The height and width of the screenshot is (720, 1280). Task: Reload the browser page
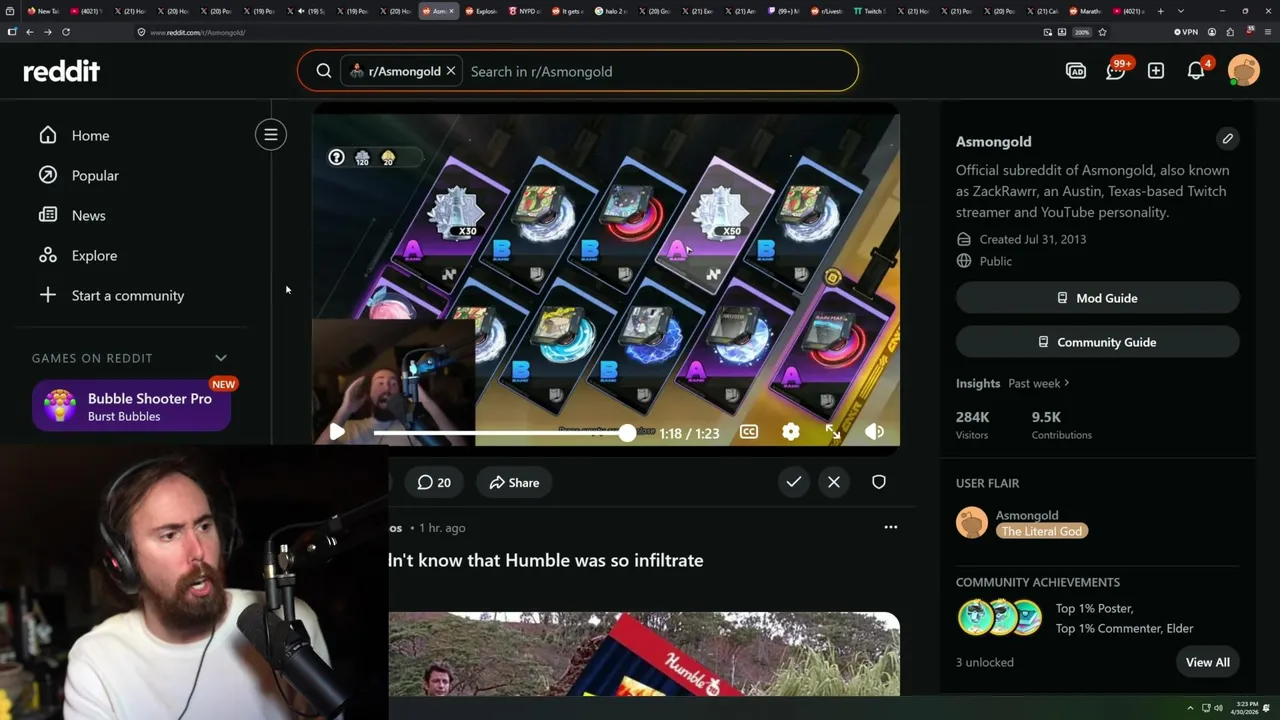tap(66, 32)
